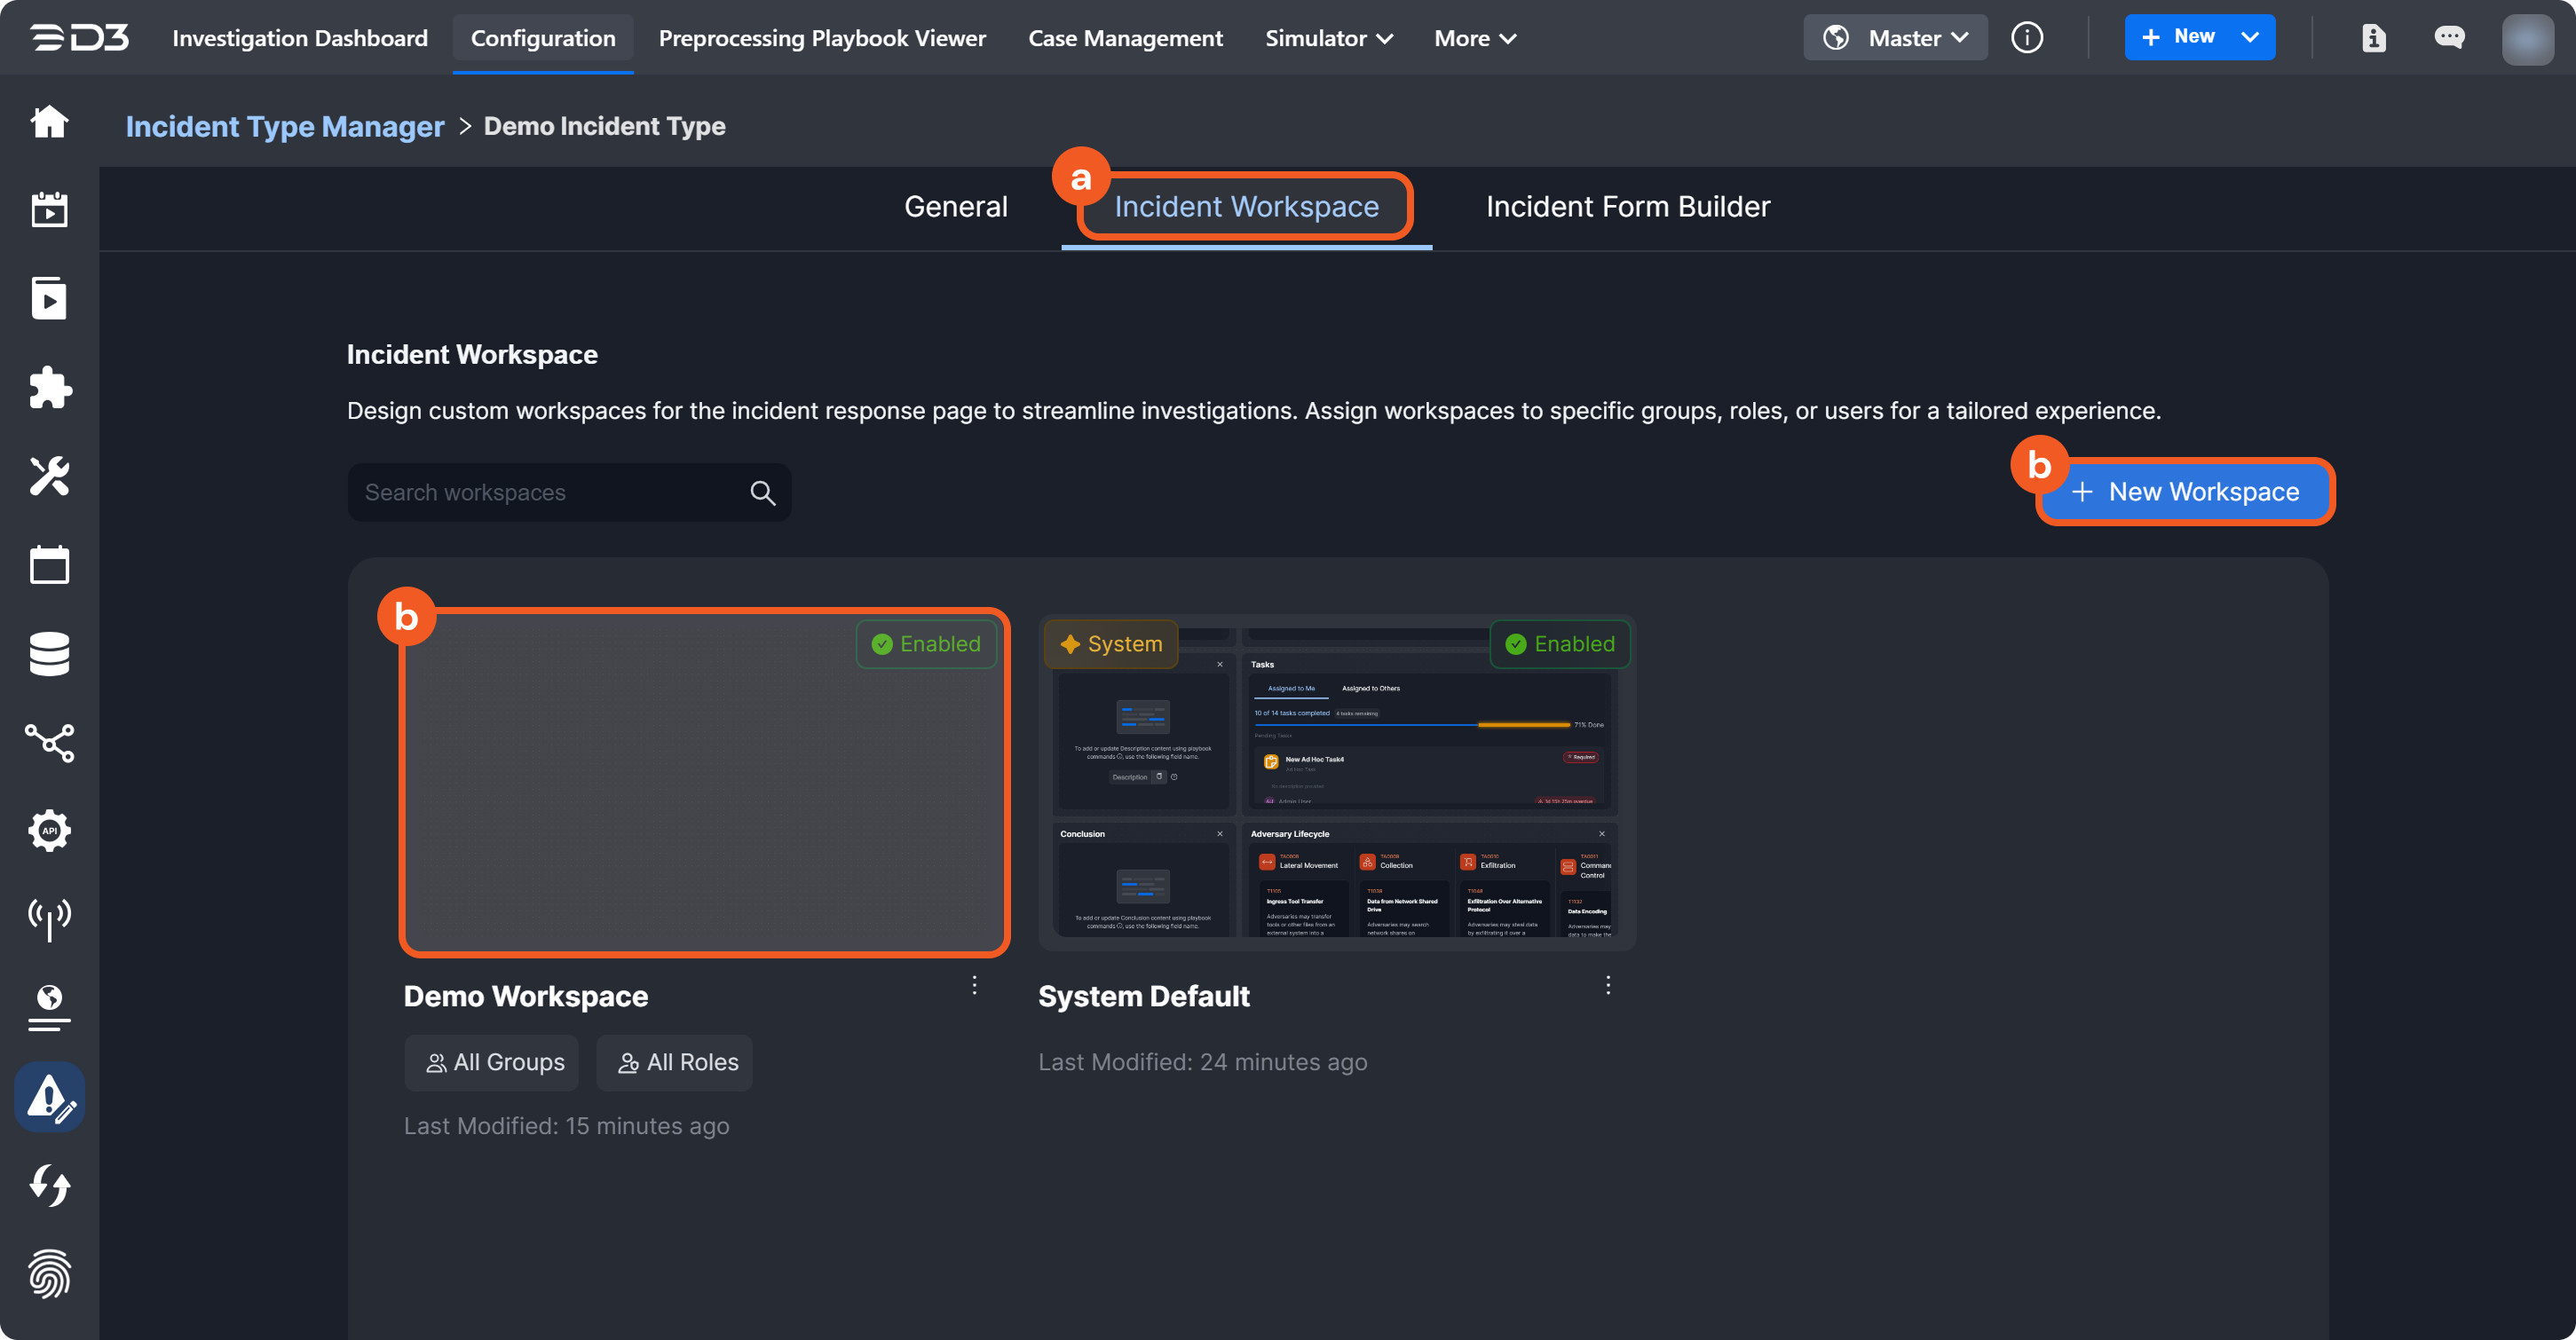Viewport: 2576px width, 1340px height.
Task: Open the database stack icon in sidebar
Action: 49,654
